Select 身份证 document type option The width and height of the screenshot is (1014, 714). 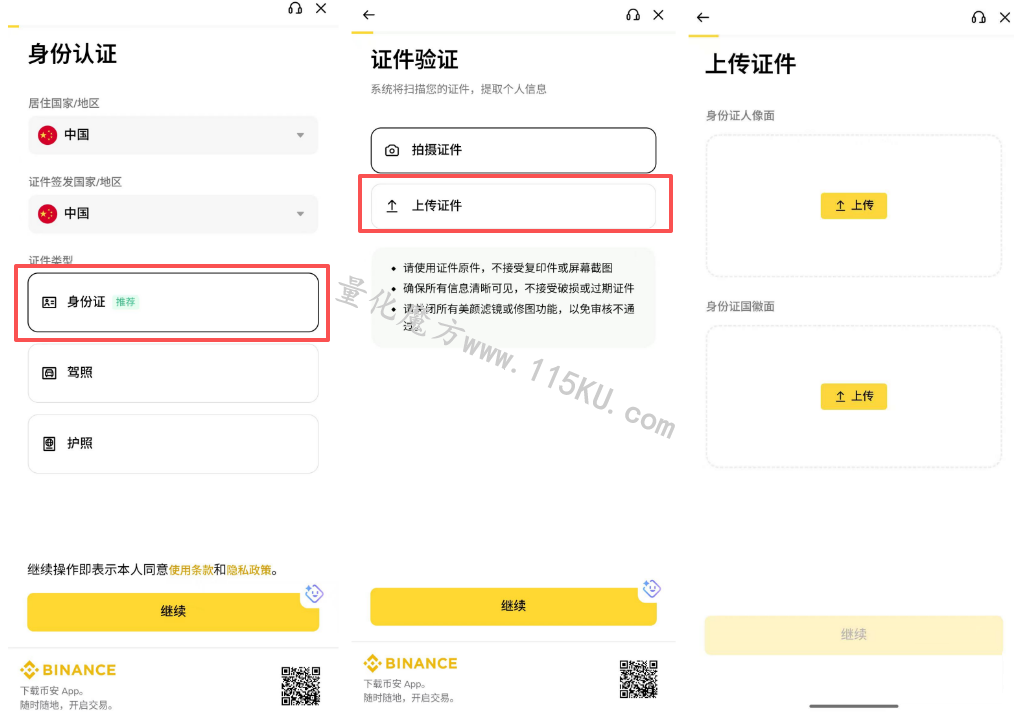173,302
